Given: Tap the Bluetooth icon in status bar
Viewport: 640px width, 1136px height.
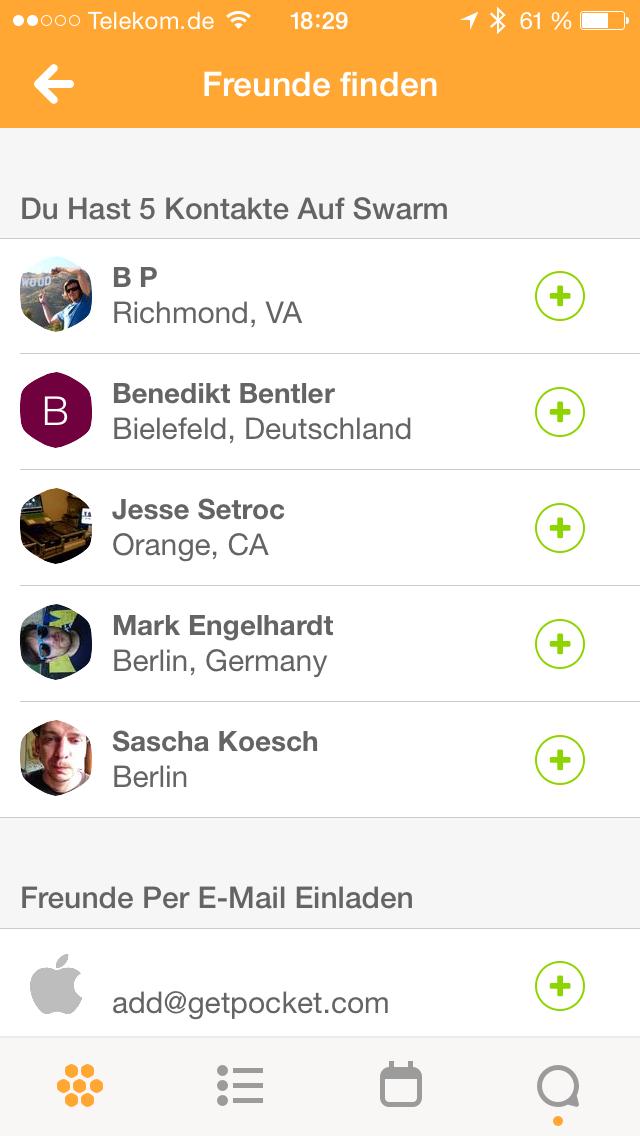Looking at the screenshot, I should (497, 21).
